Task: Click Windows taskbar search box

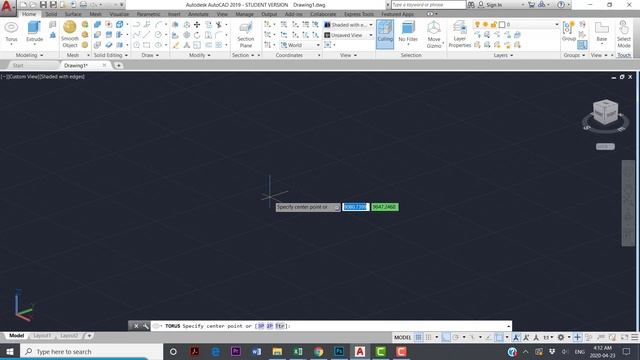Action: (x=91, y=351)
